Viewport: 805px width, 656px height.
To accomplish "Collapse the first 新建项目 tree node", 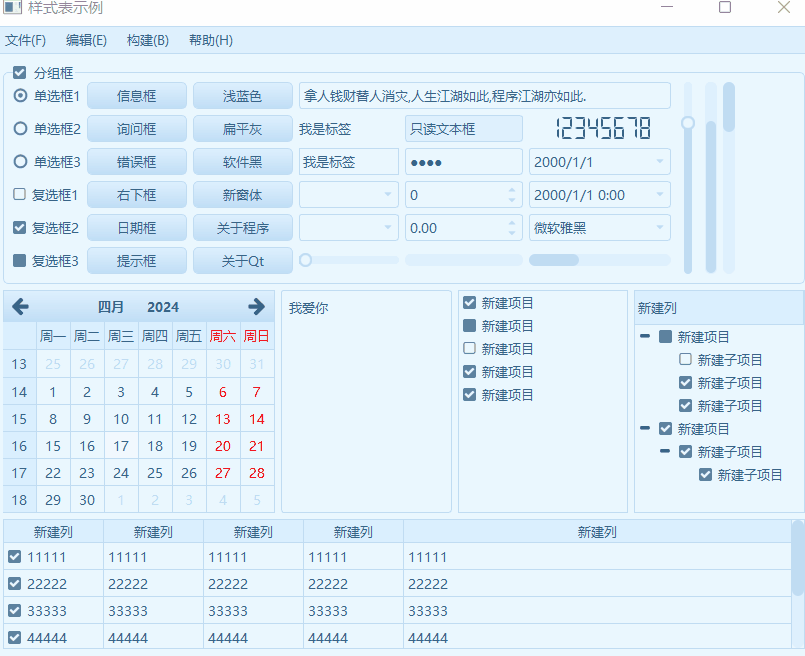I will (x=645, y=336).
